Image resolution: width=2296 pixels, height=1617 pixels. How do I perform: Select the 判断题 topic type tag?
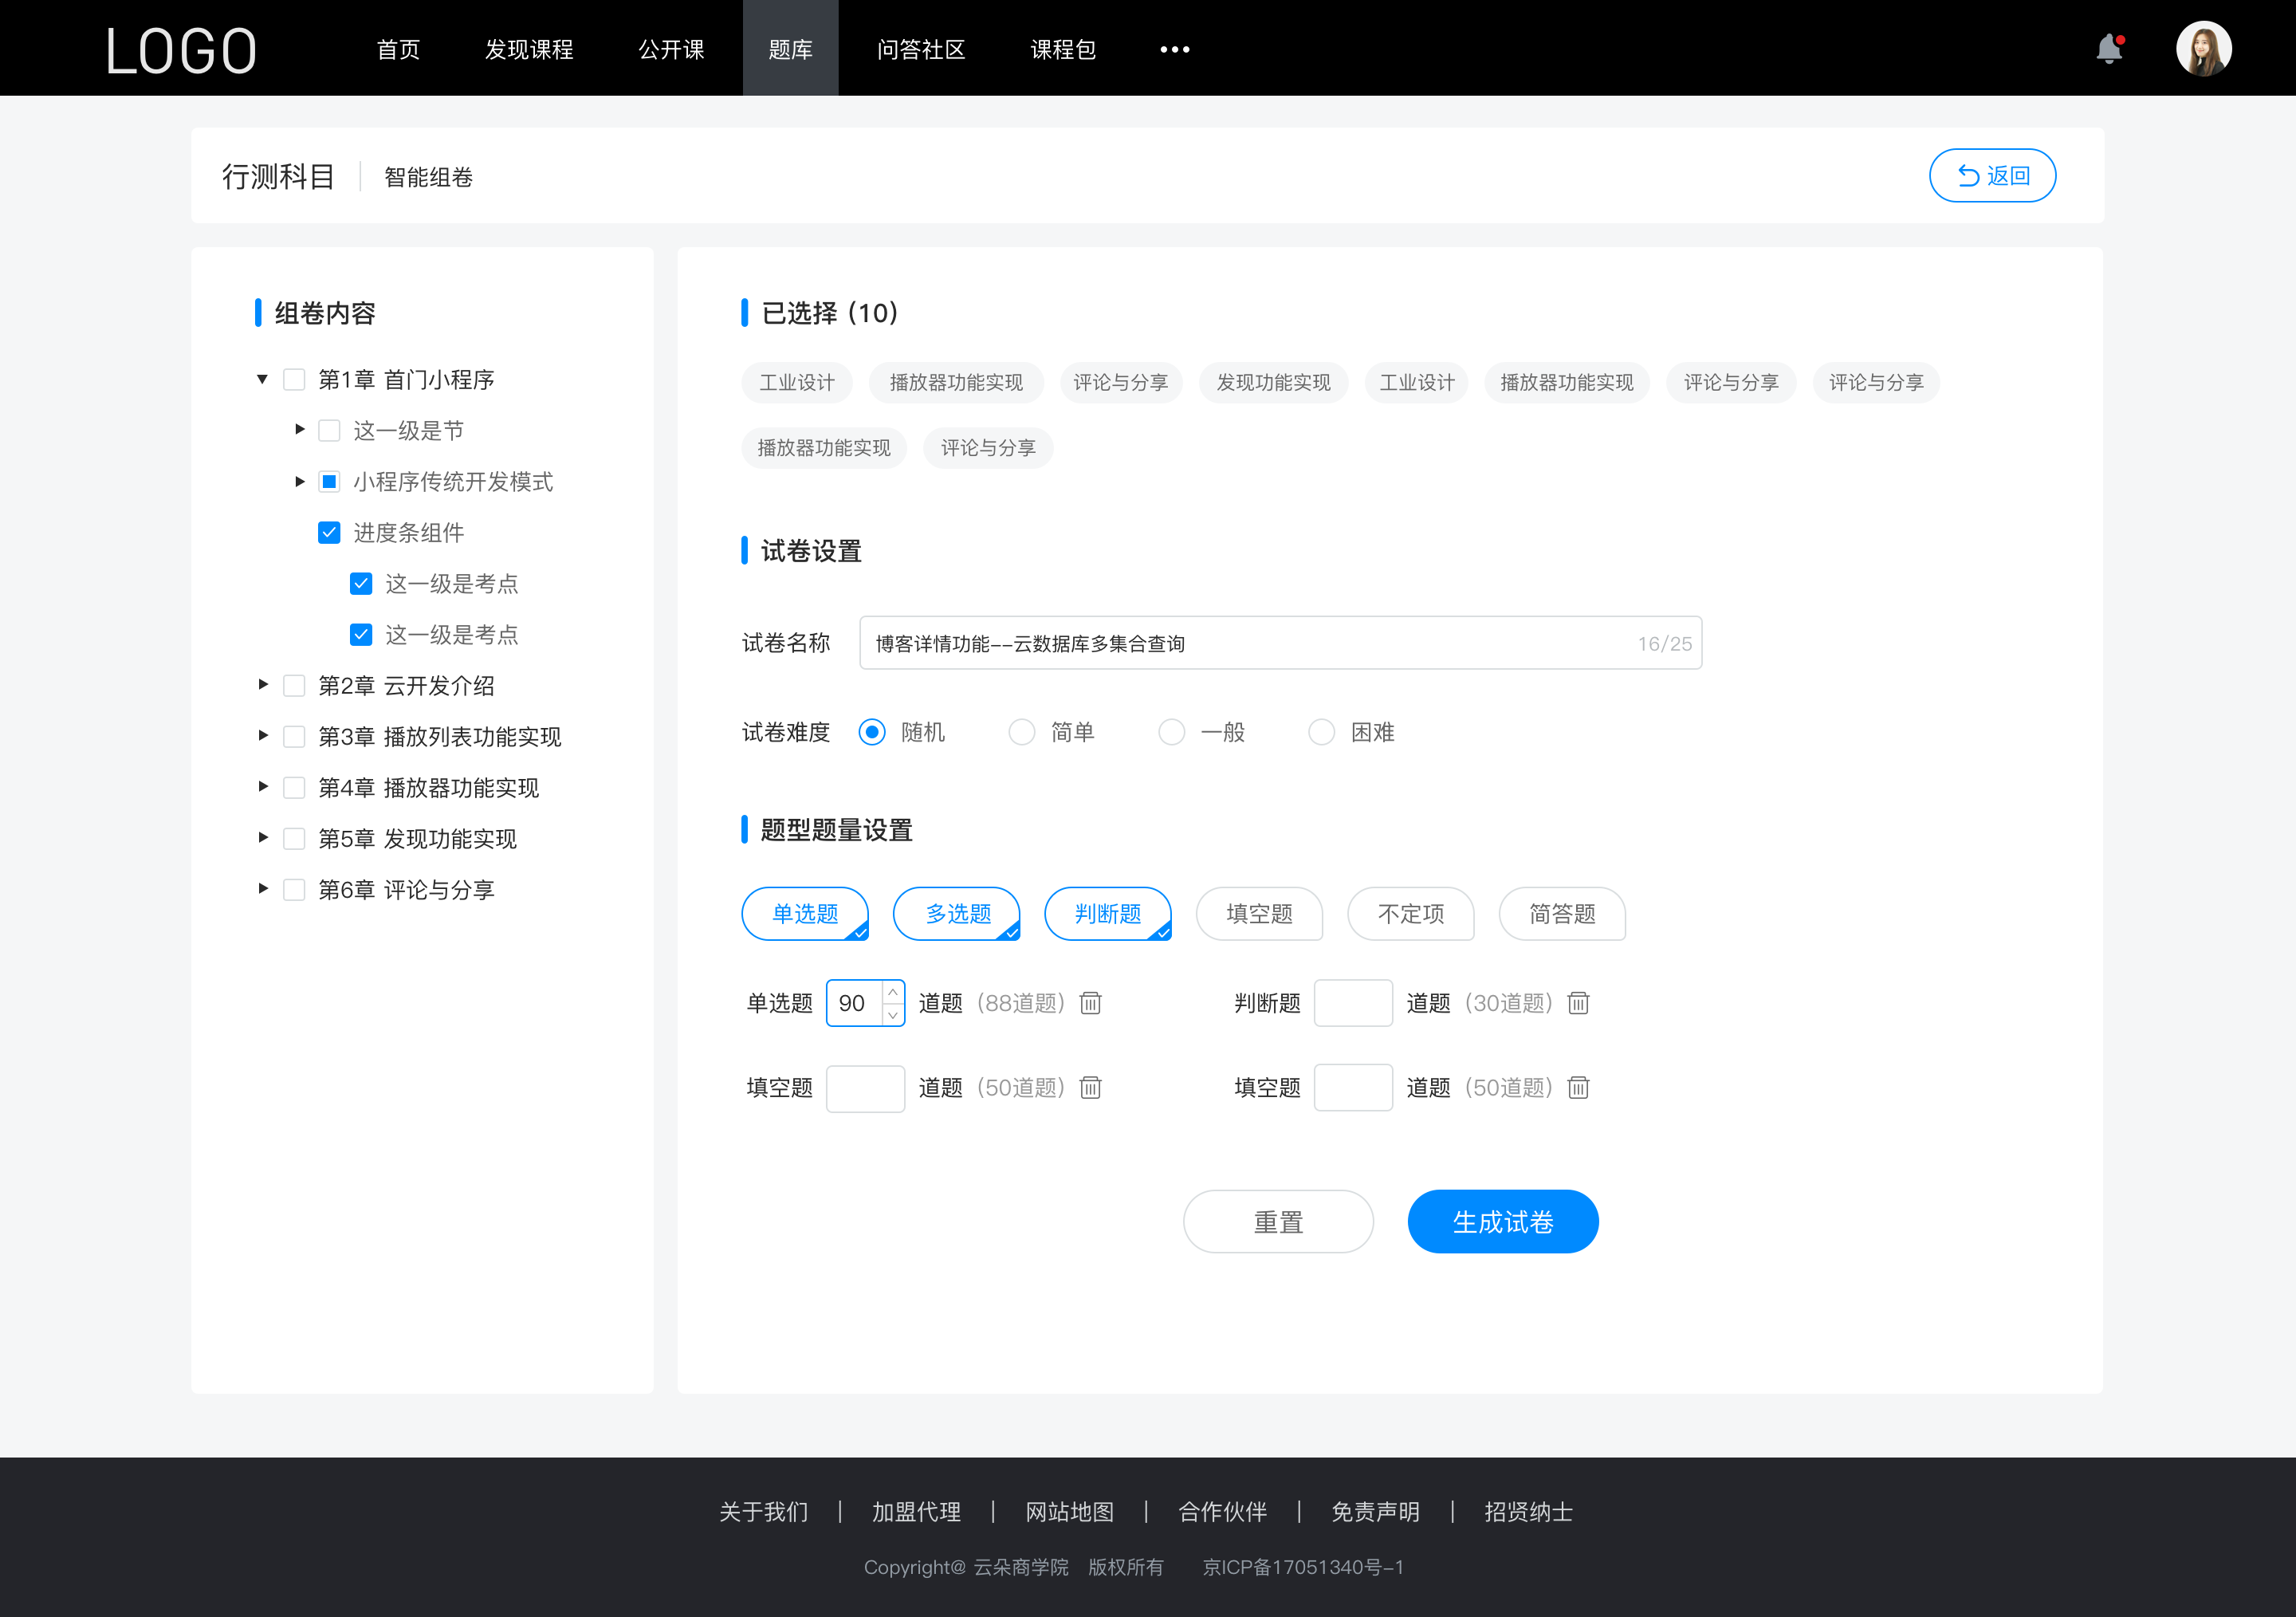(x=1108, y=911)
